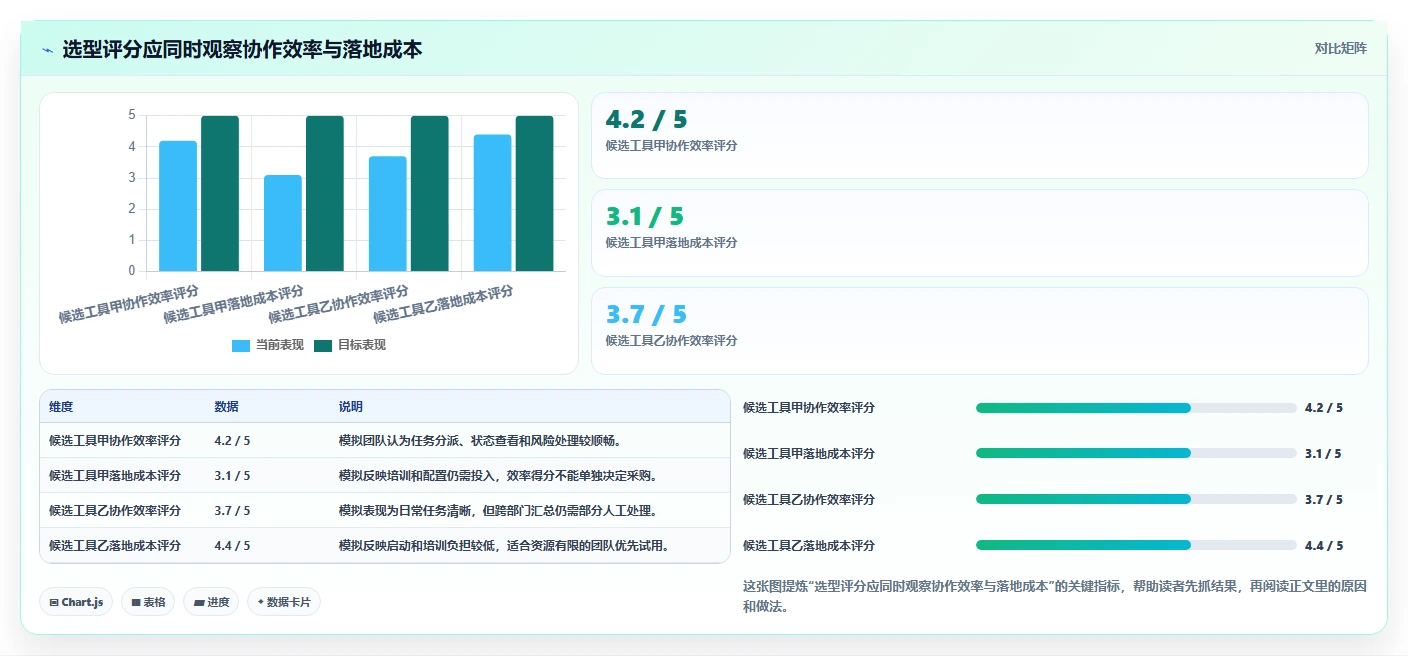Click chart axis label 候选工具乙落地成本评分

pyautogui.click(x=443, y=304)
